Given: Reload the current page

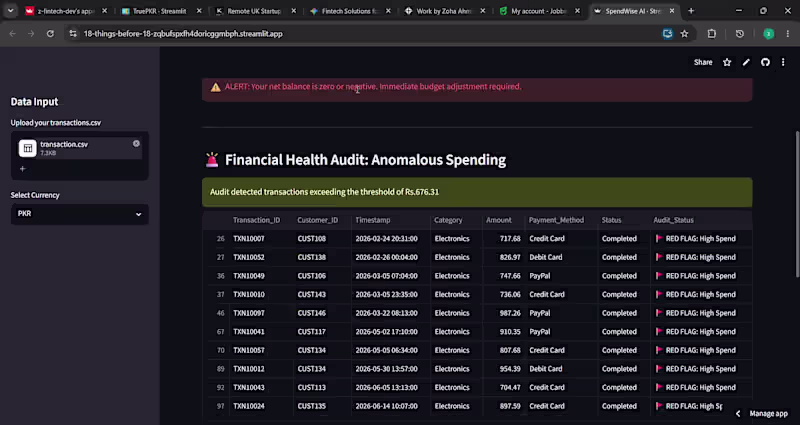Looking at the screenshot, I should [50, 34].
